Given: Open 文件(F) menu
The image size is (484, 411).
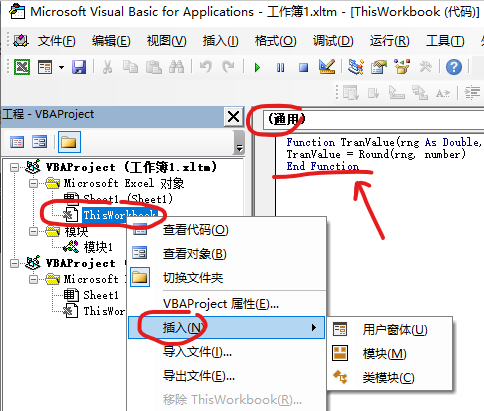Looking at the screenshot, I should tap(56, 41).
